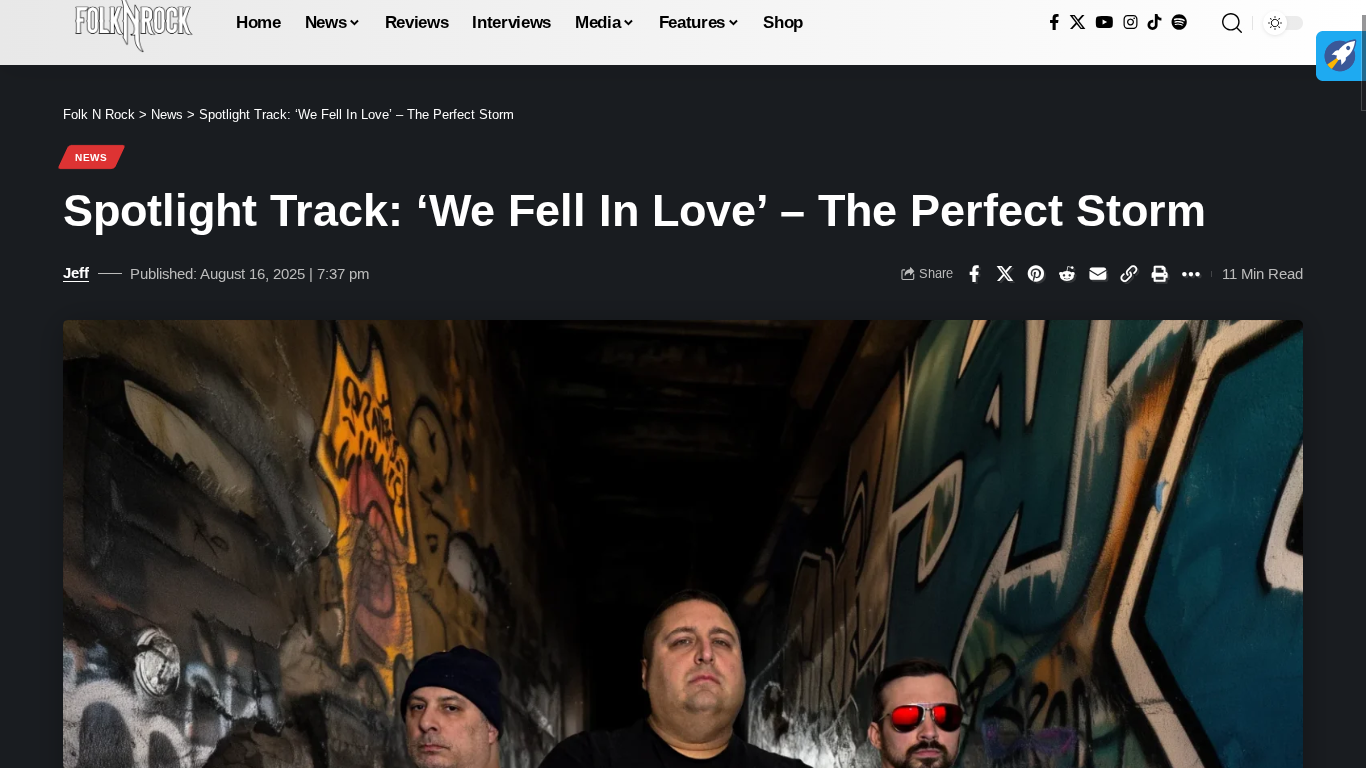
Task: Expand the News dropdown menu
Action: [332, 22]
